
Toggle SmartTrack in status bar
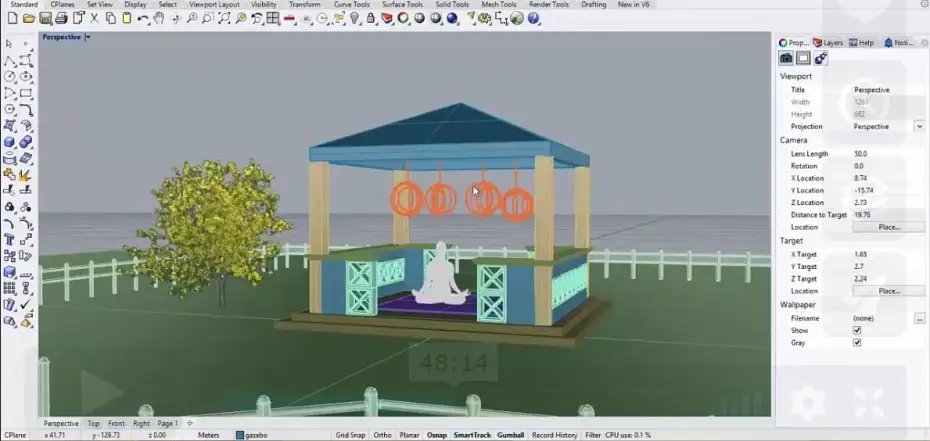click(x=472, y=435)
